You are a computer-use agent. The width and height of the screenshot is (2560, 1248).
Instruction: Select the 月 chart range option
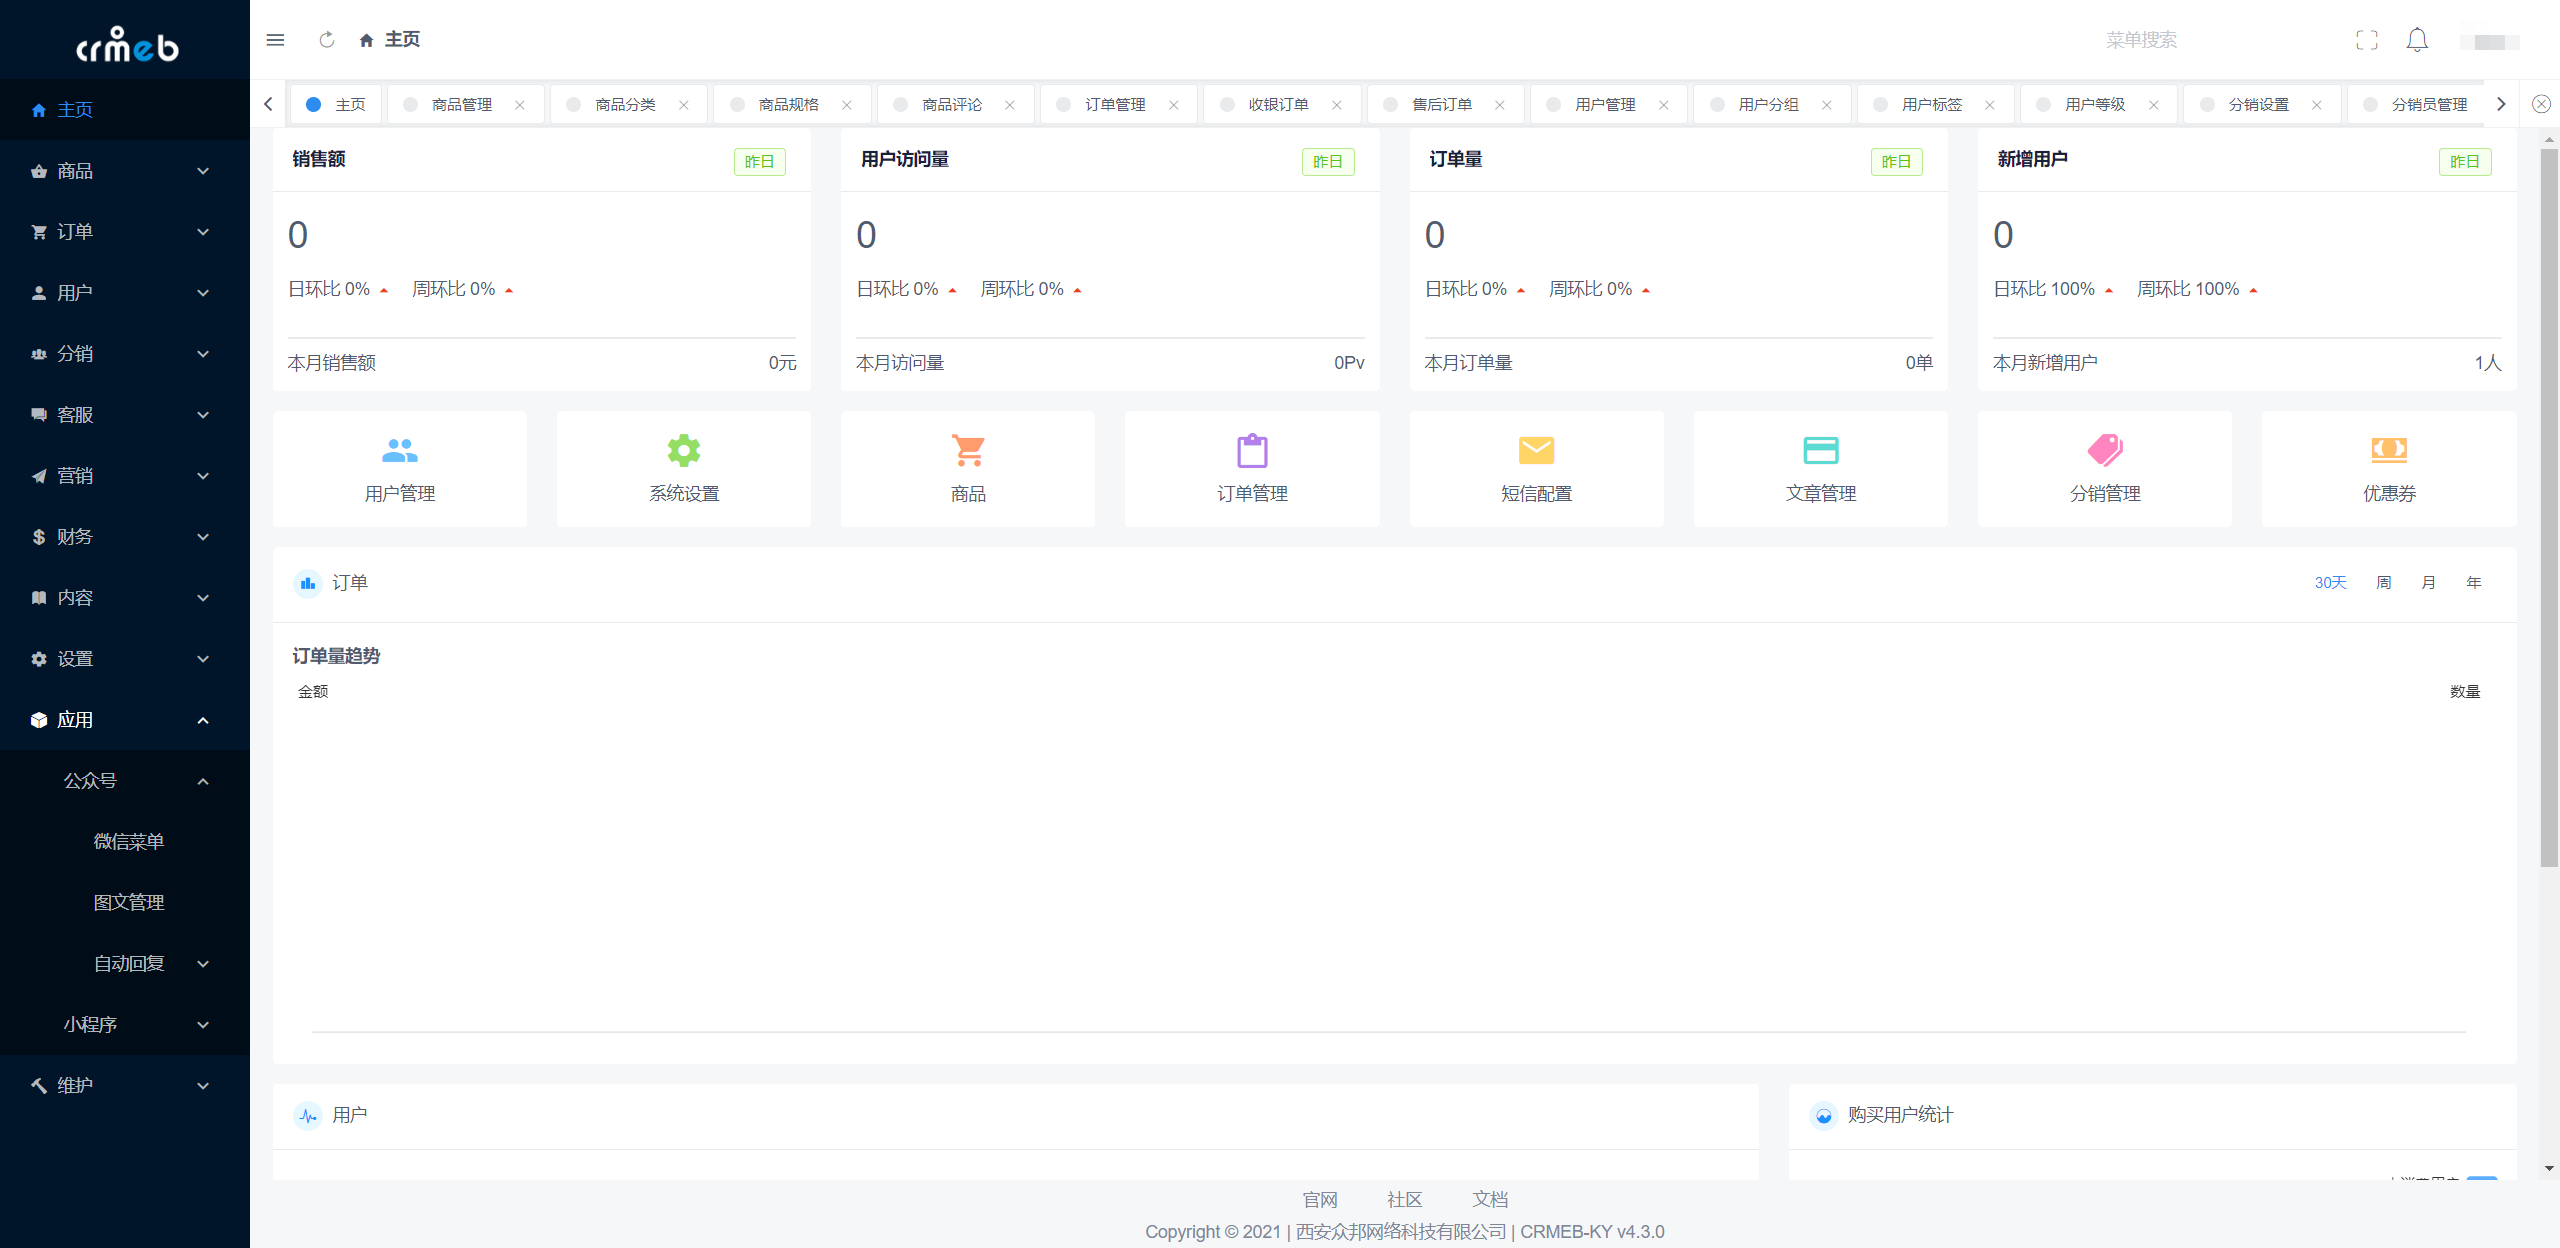2428,583
